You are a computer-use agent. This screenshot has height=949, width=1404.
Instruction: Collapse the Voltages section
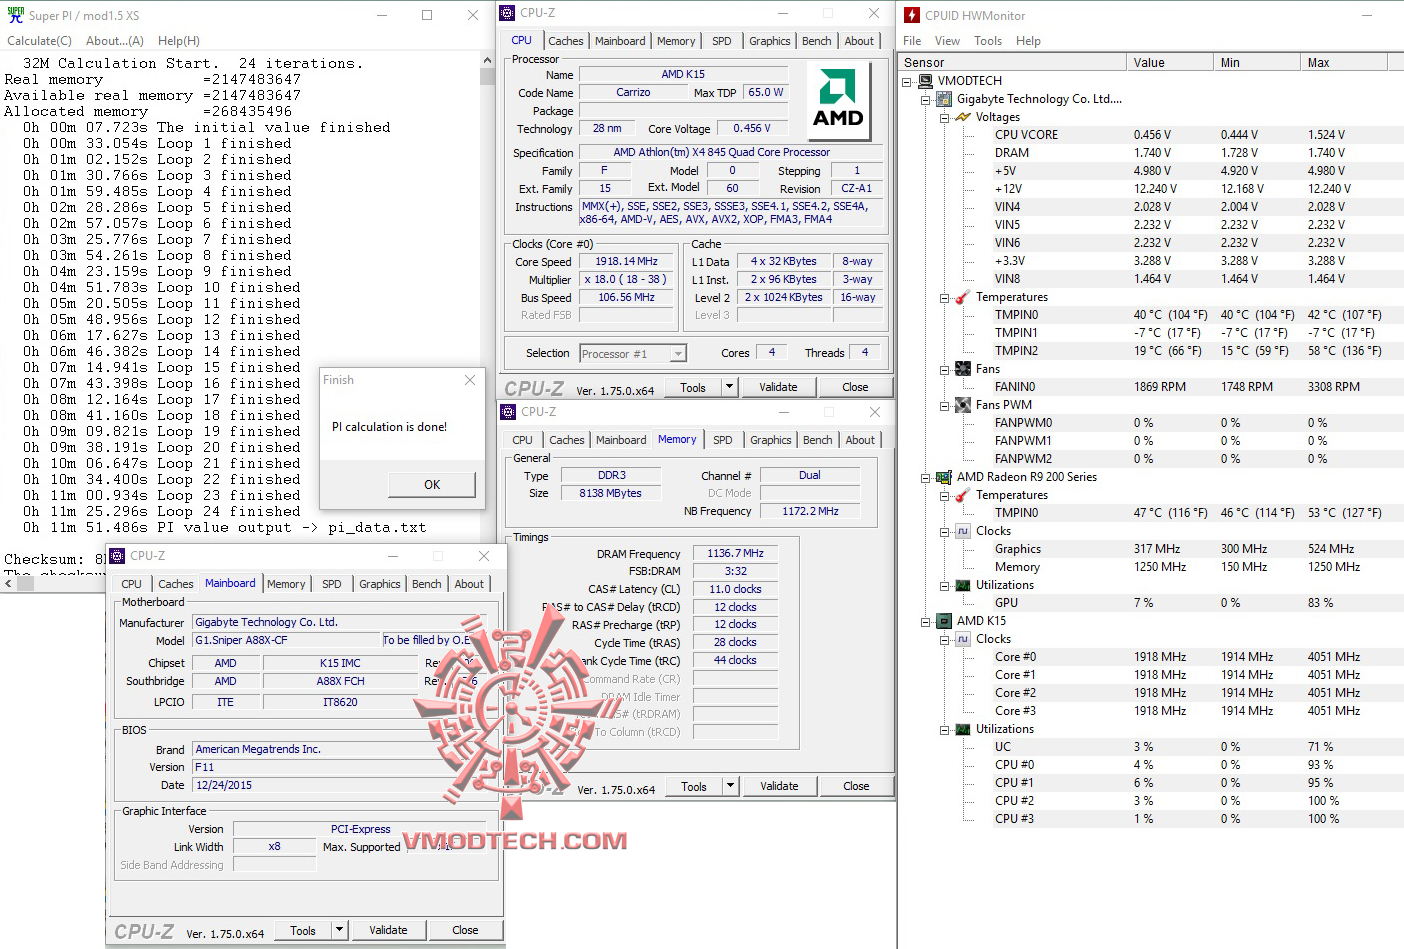945,117
